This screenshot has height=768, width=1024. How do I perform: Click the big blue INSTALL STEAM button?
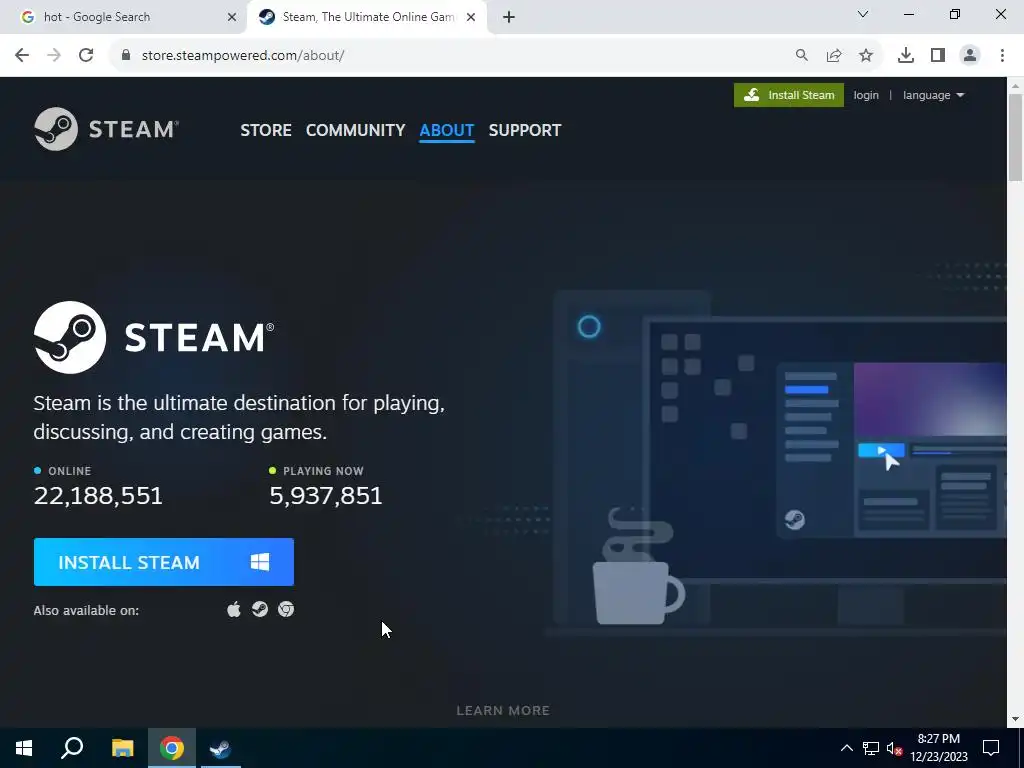tap(163, 562)
